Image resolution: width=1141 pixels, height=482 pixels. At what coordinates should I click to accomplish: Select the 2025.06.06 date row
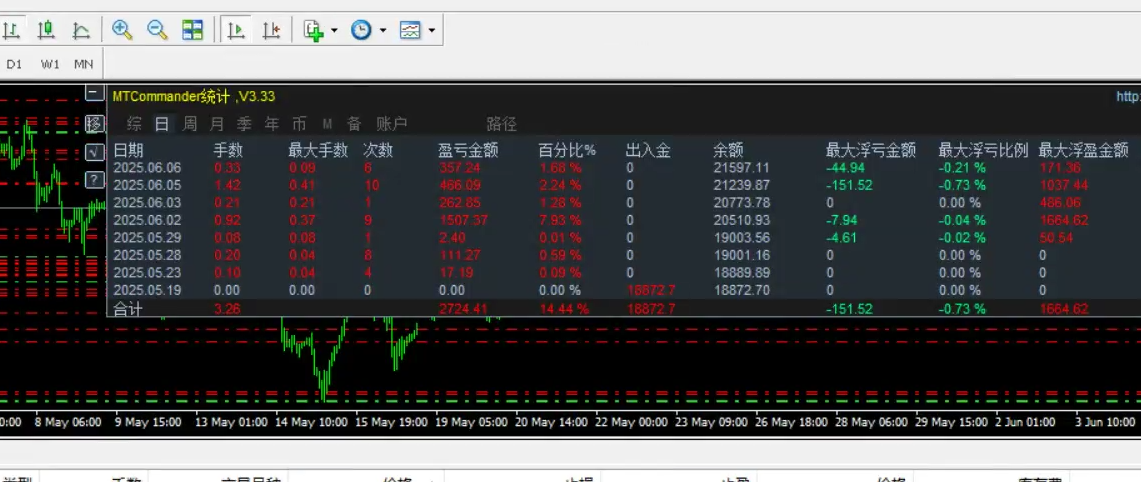click(148, 167)
